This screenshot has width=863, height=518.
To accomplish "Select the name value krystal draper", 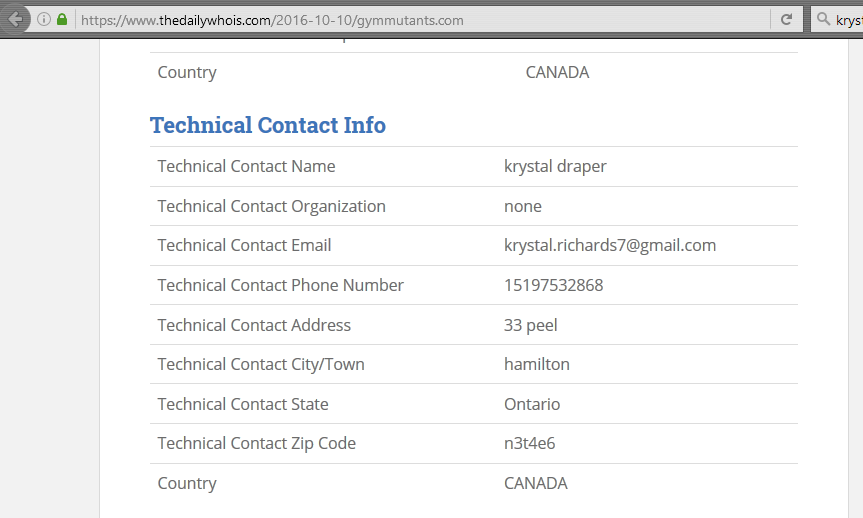I will click(555, 166).
